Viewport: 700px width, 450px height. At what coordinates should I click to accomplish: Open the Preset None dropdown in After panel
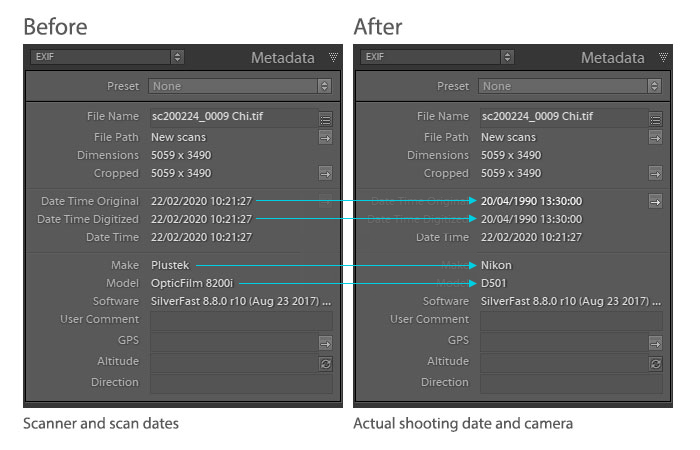pos(570,87)
